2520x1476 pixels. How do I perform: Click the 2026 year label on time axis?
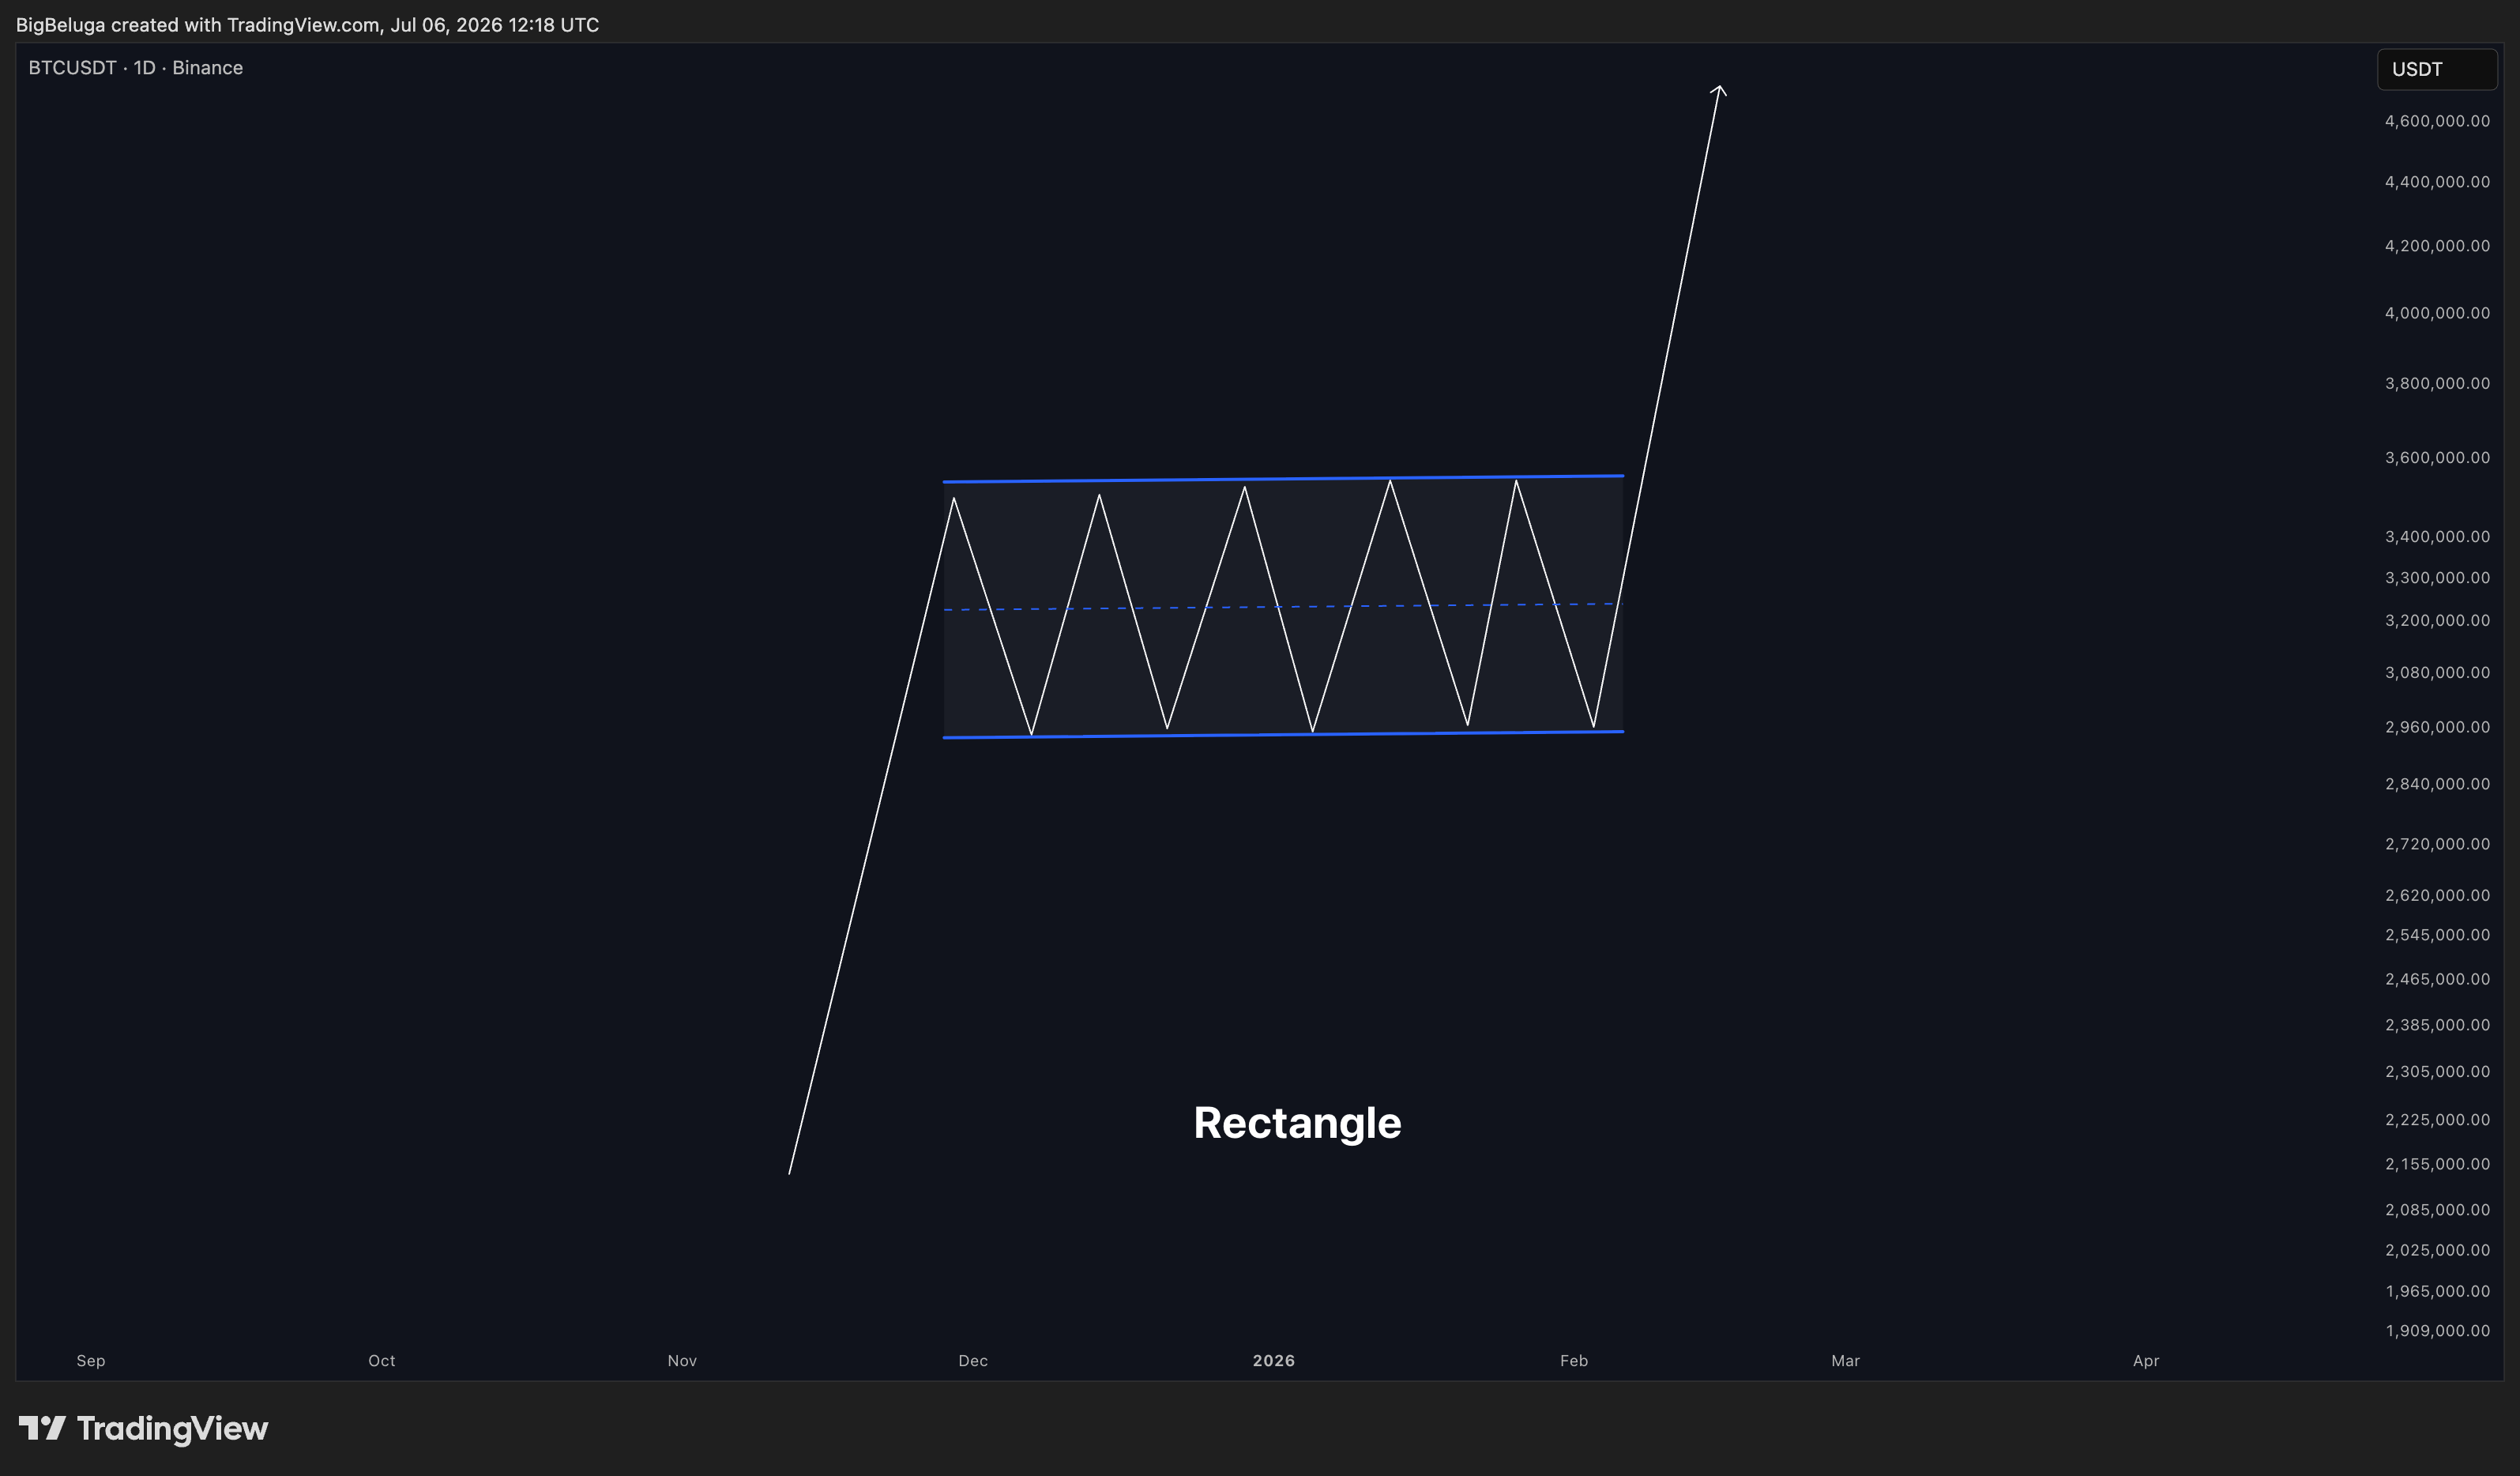[x=1273, y=1361]
